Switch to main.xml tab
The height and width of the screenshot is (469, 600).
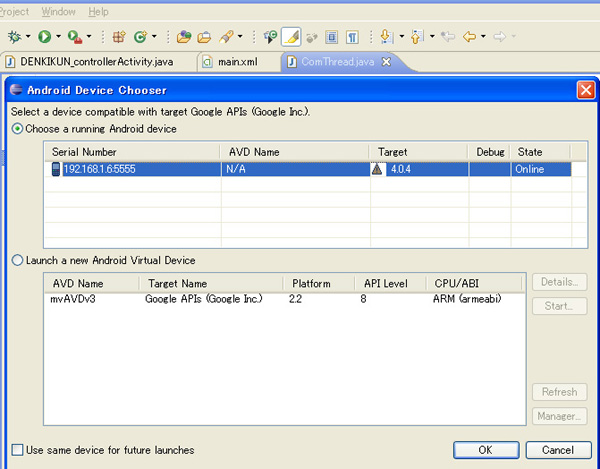pyautogui.click(x=237, y=62)
